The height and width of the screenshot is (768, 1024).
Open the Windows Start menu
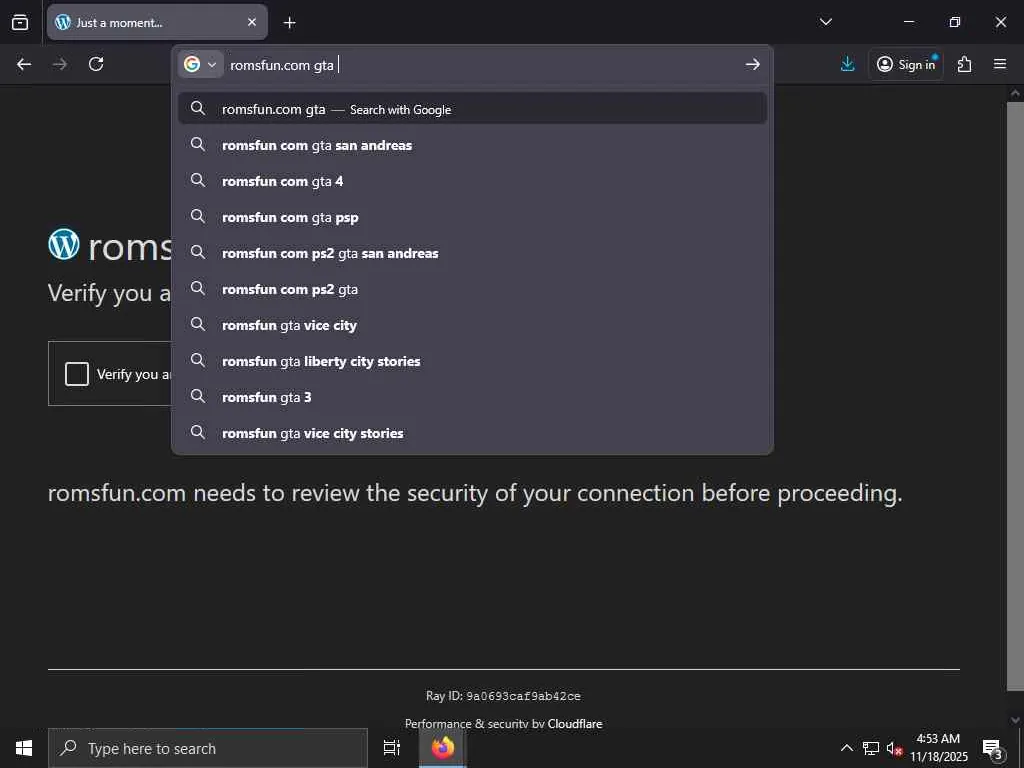tap(24, 748)
